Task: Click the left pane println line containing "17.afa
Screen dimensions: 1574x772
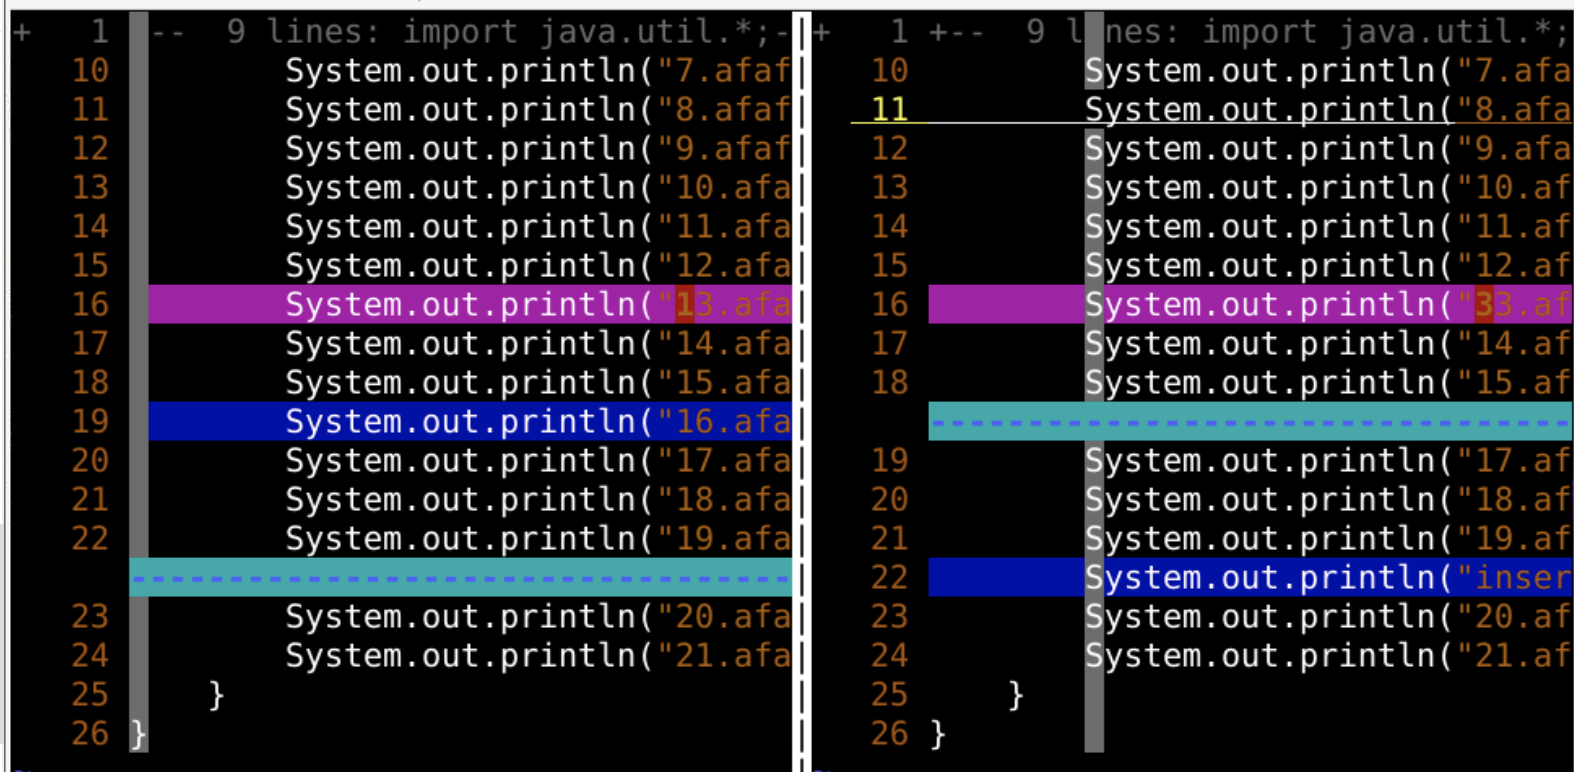Action: [538, 461]
